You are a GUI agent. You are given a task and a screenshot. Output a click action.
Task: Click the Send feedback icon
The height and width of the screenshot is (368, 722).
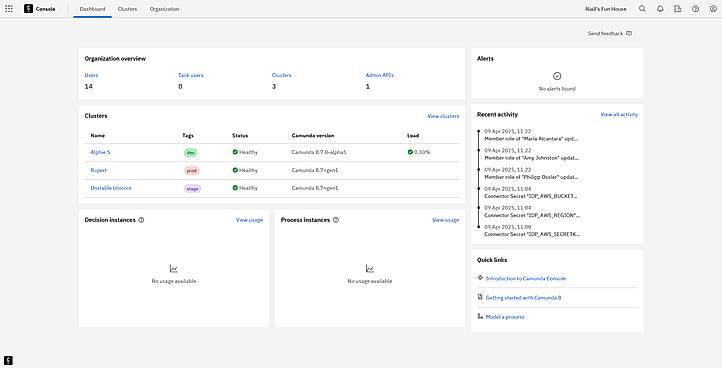[629, 34]
